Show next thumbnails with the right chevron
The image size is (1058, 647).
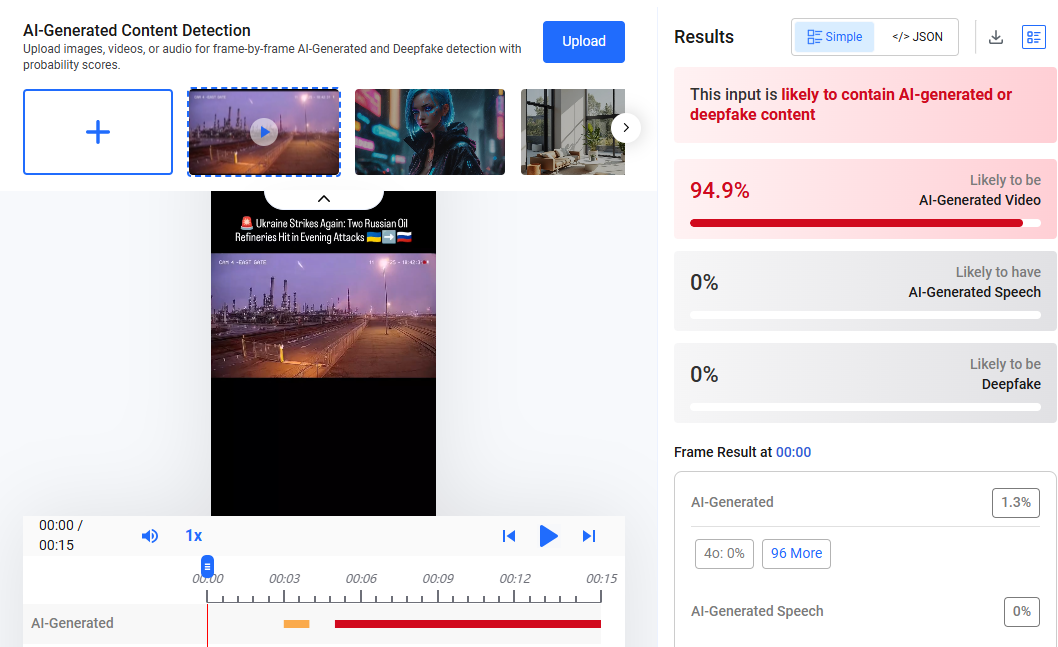point(625,128)
